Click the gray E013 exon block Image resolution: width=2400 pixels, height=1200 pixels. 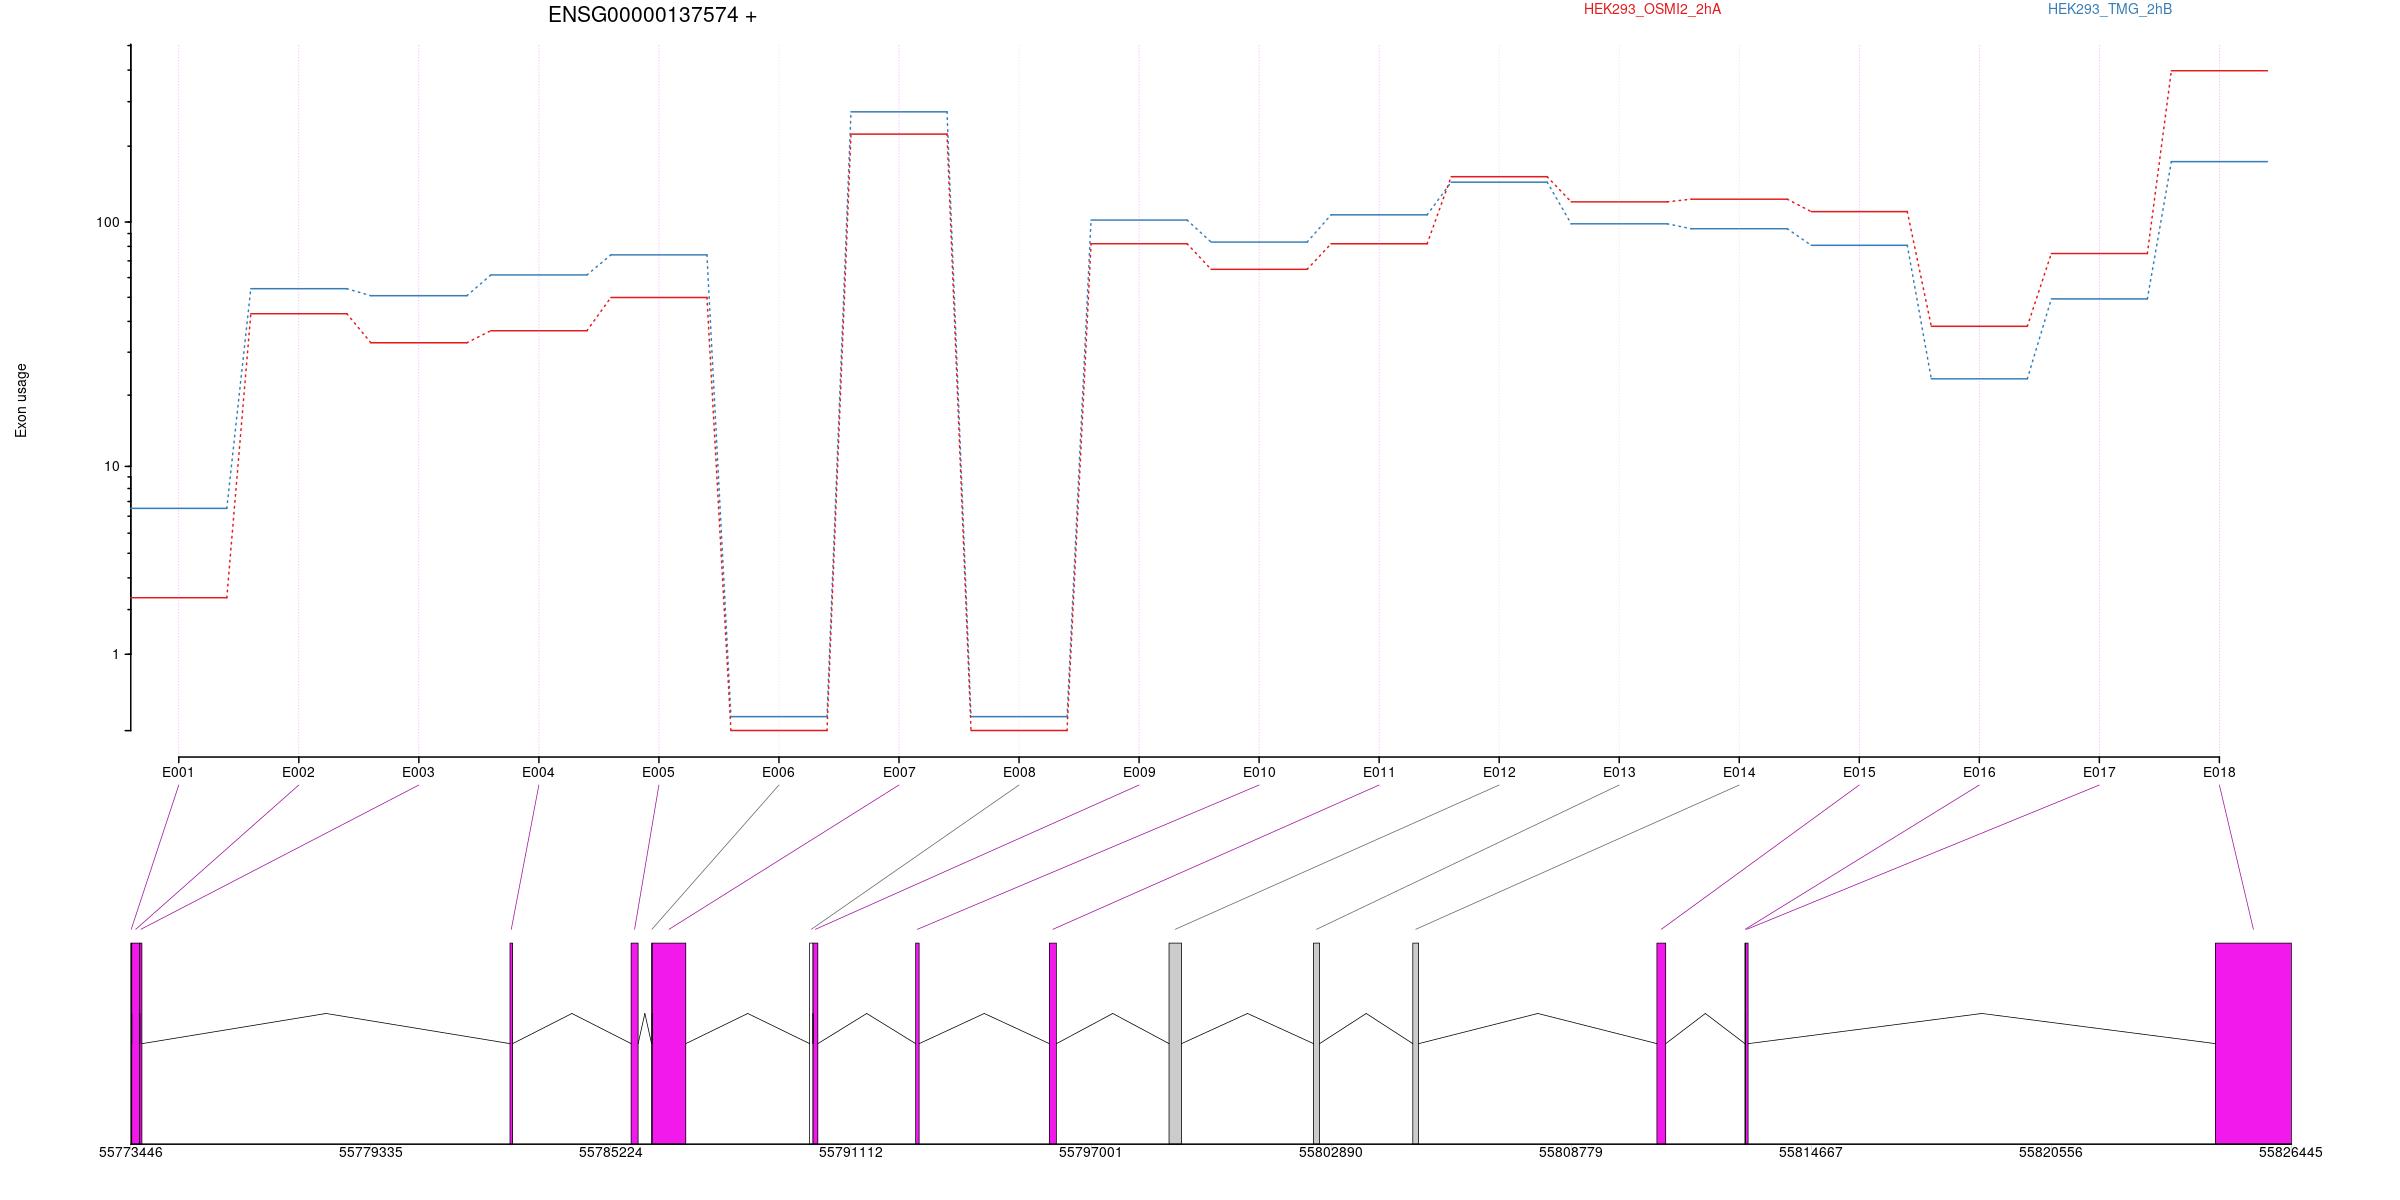pyautogui.click(x=1316, y=1043)
